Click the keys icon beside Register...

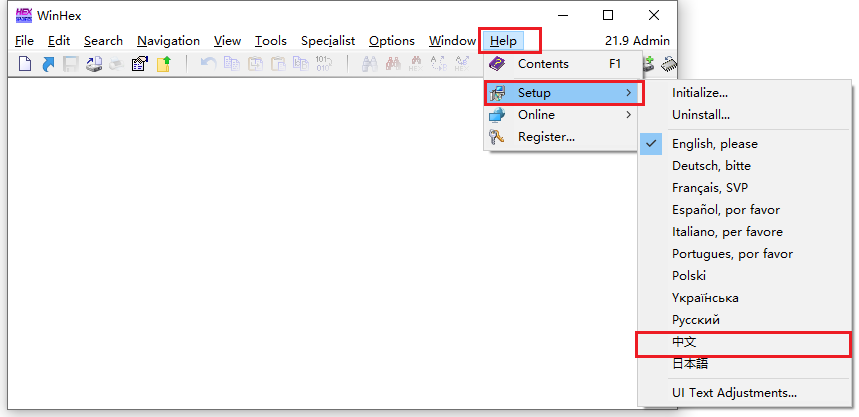click(x=497, y=137)
